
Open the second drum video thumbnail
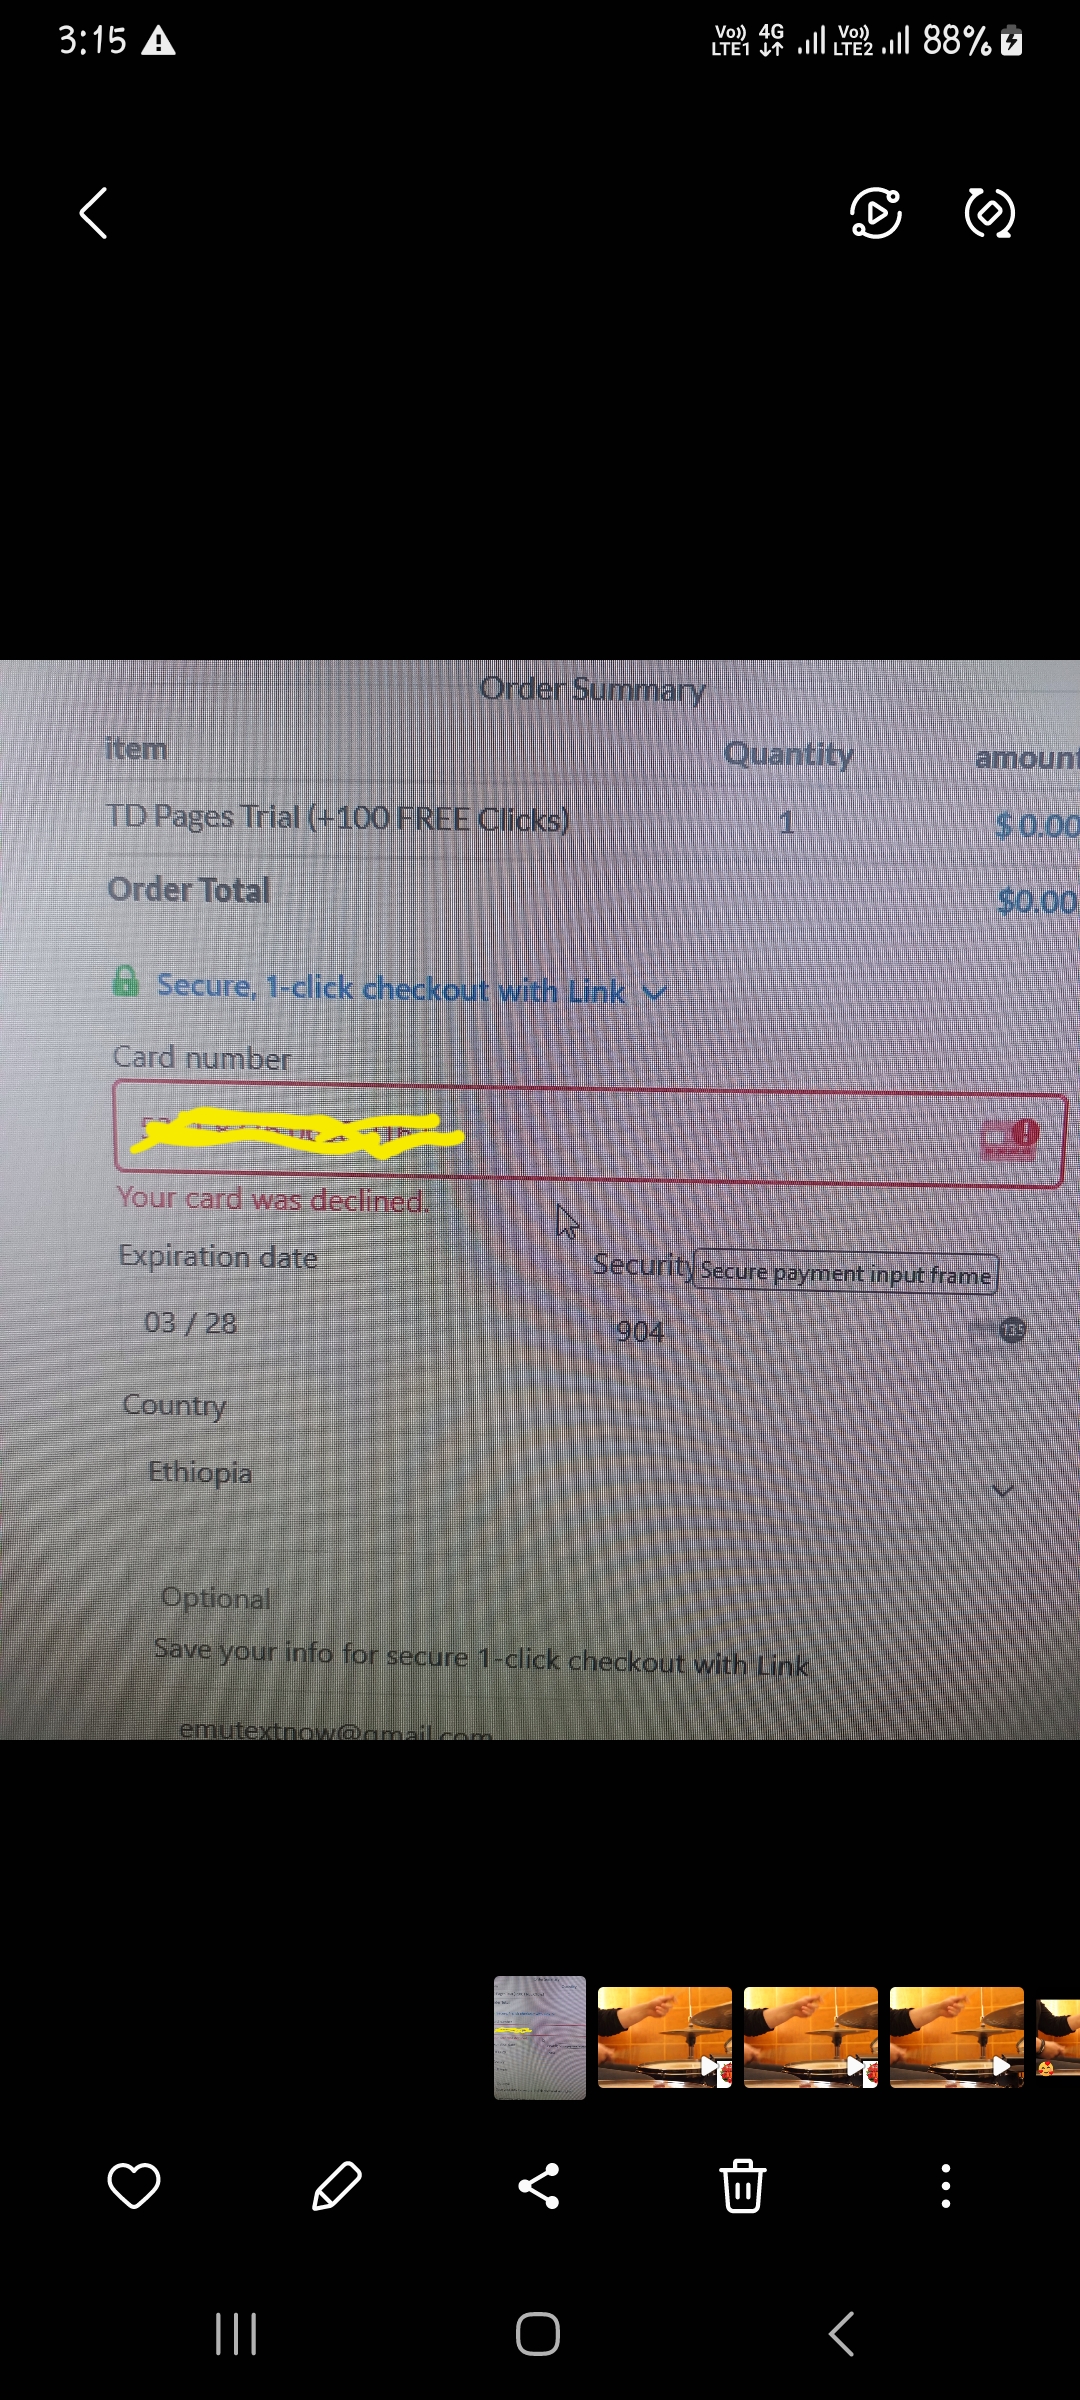click(811, 2037)
